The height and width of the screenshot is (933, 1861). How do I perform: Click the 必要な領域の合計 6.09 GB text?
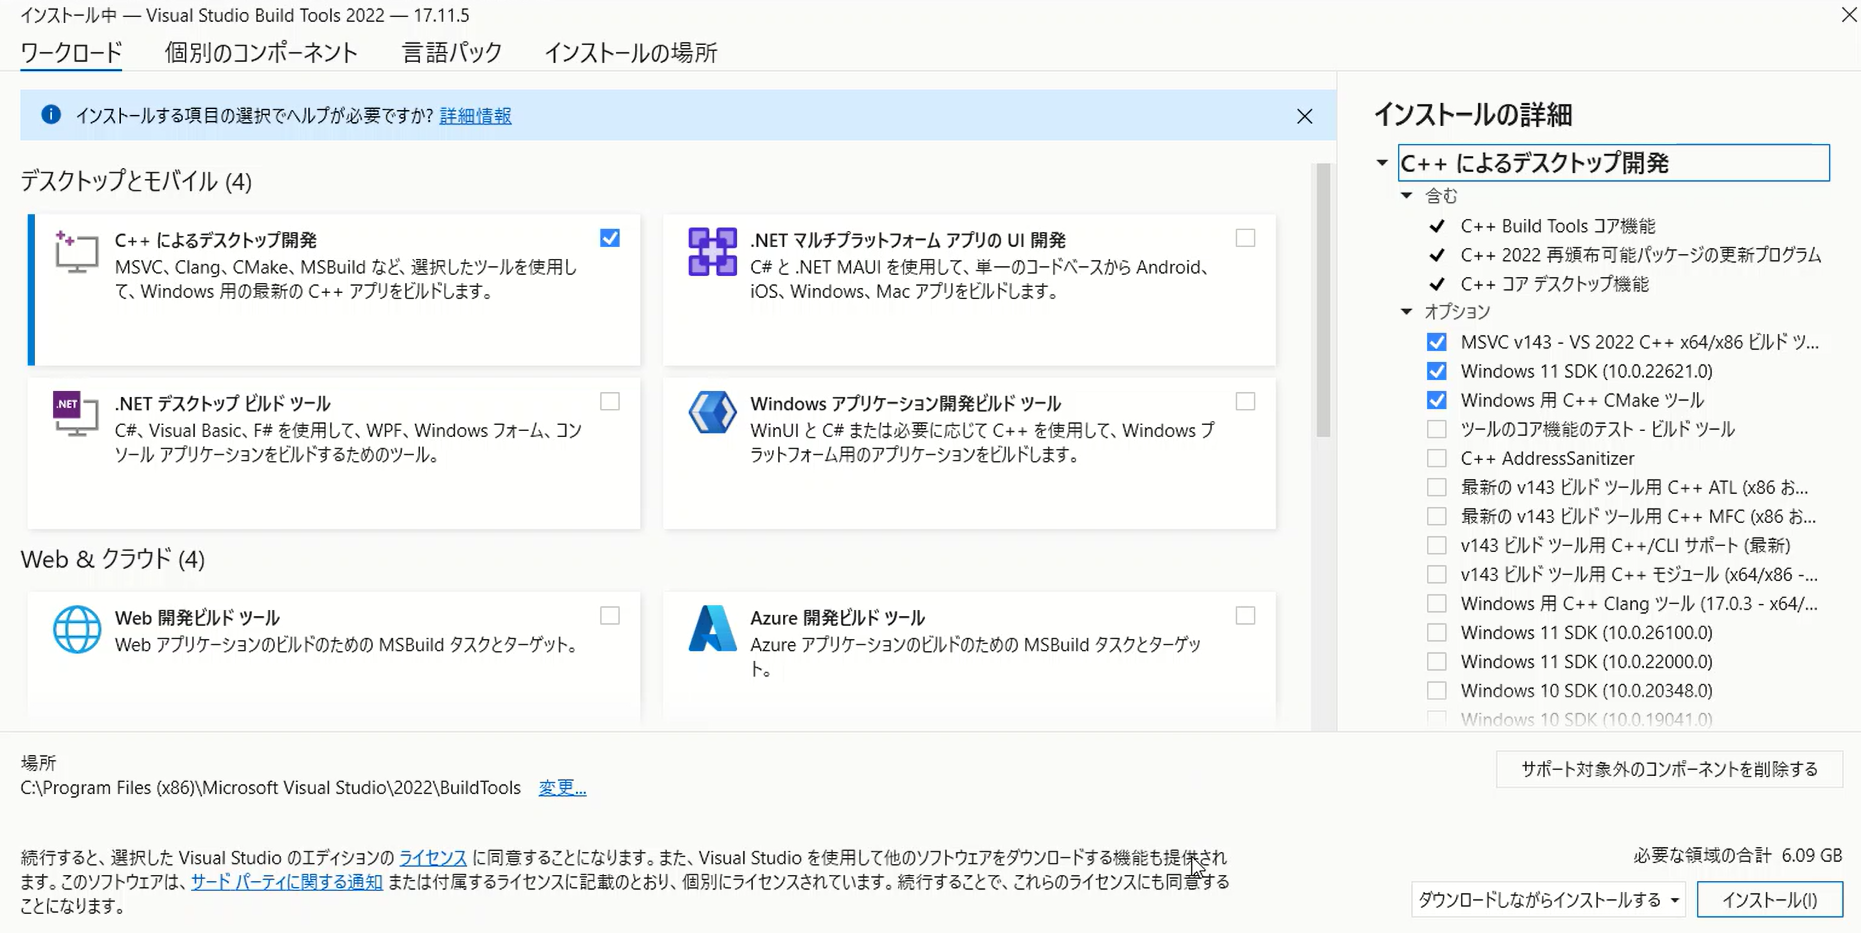[x=1737, y=856]
